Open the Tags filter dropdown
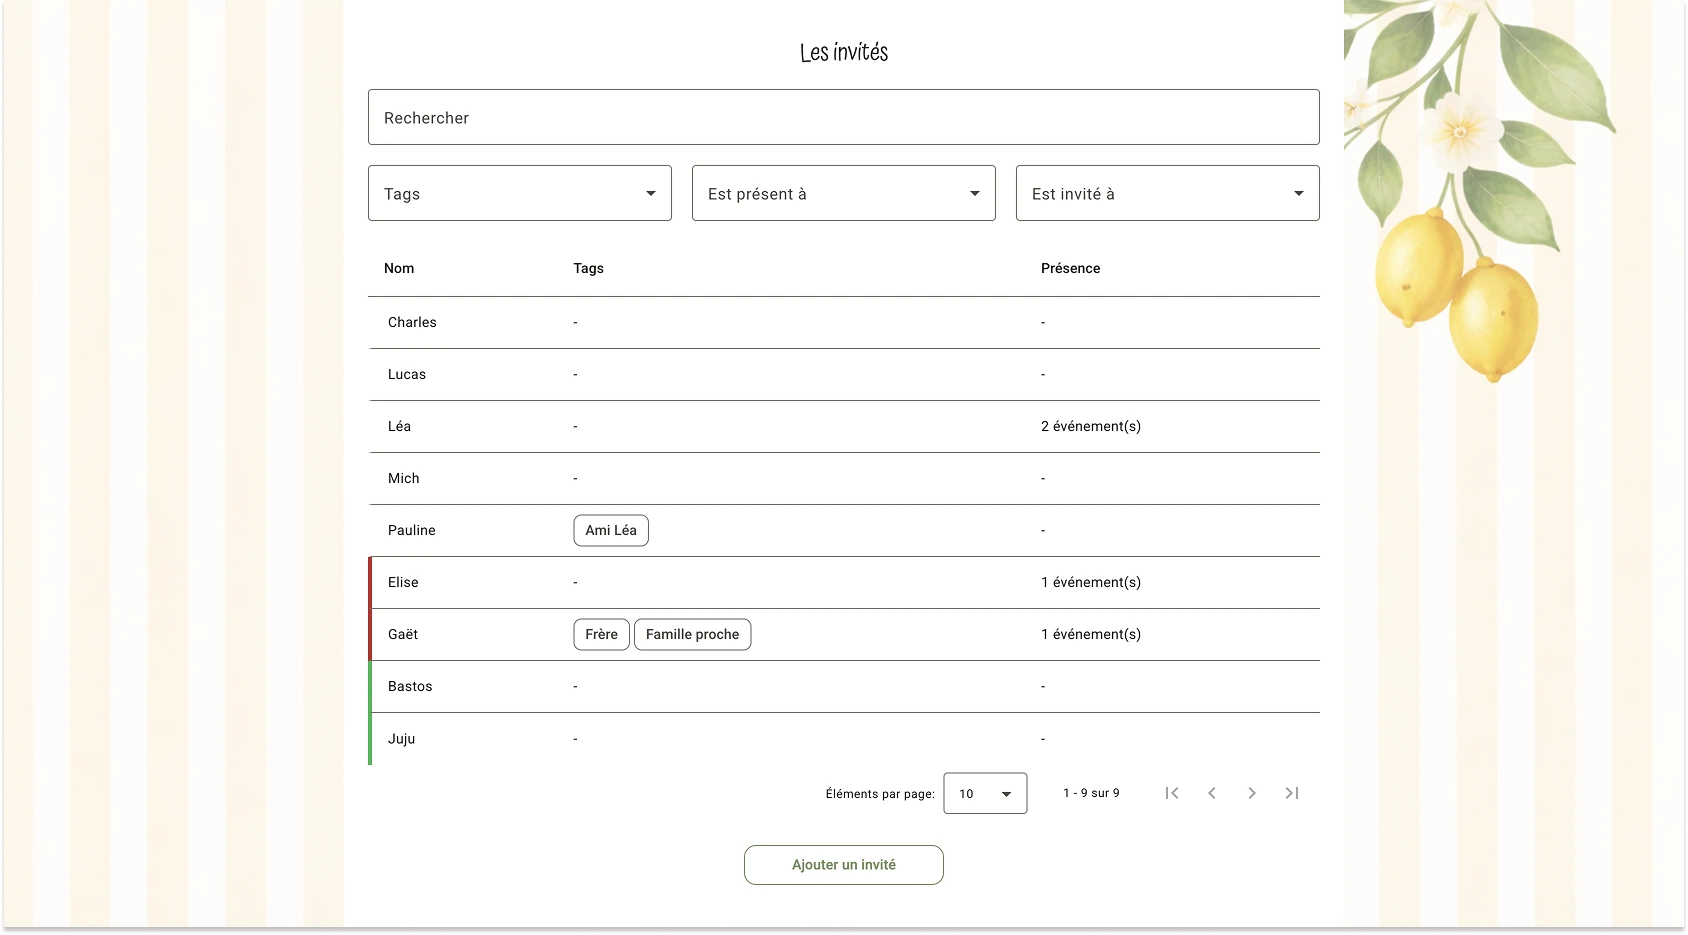This screenshot has width=1688, height=935. (520, 193)
